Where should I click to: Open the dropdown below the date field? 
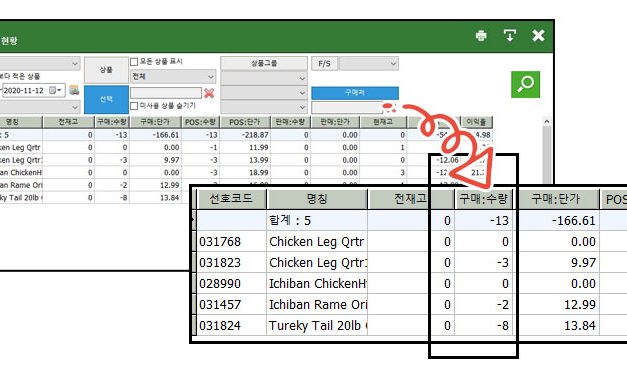point(40,107)
